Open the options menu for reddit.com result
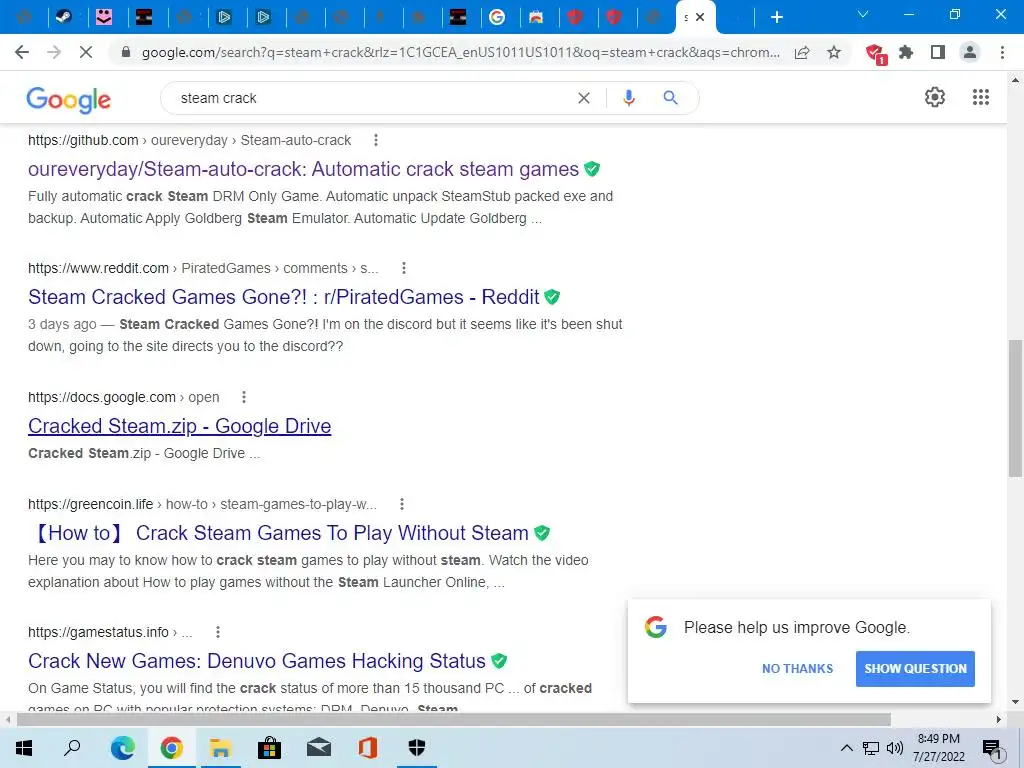Screen dimensions: 1024x768 coord(404,268)
